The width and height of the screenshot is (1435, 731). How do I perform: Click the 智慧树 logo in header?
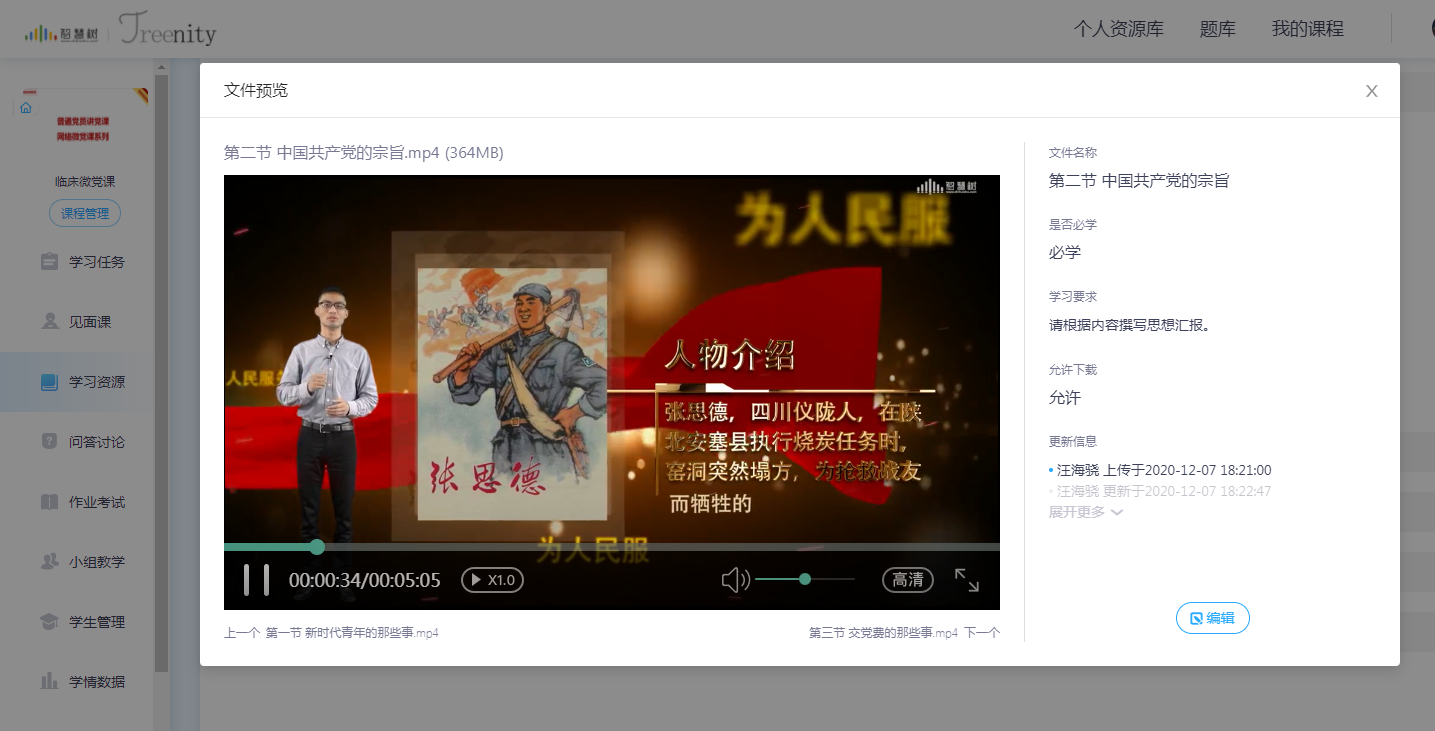click(x=63, y=33)
